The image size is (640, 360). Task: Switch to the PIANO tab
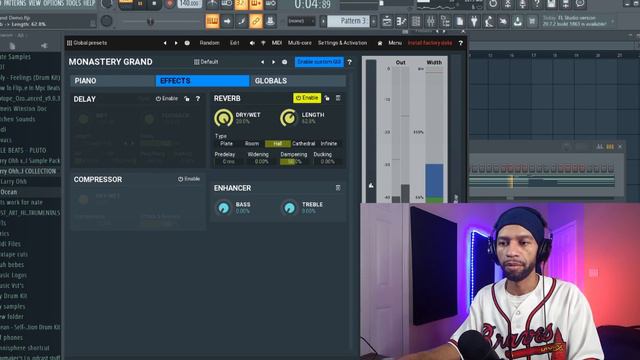(x=113, y=81)
